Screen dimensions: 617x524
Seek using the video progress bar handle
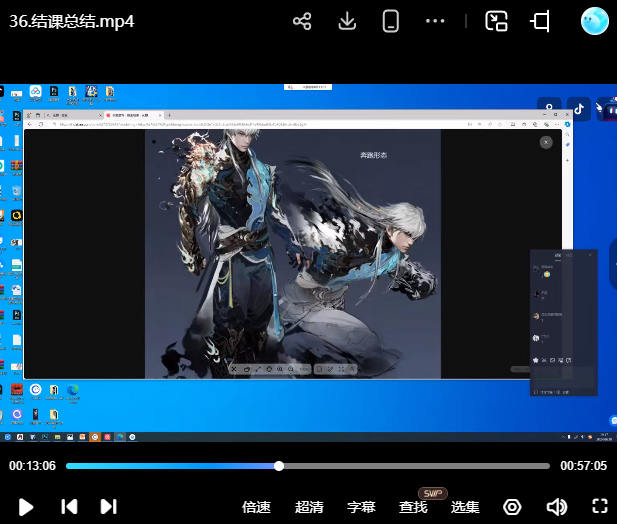pos(279,466)
